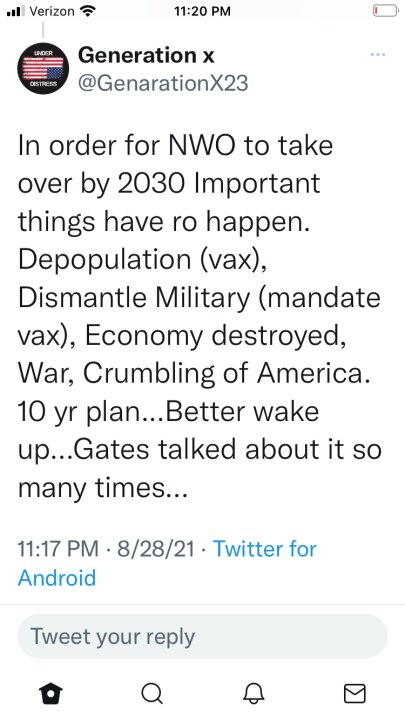Go to the Home tab icon
This screenshot has height=720, width=405.
(51, 692)
